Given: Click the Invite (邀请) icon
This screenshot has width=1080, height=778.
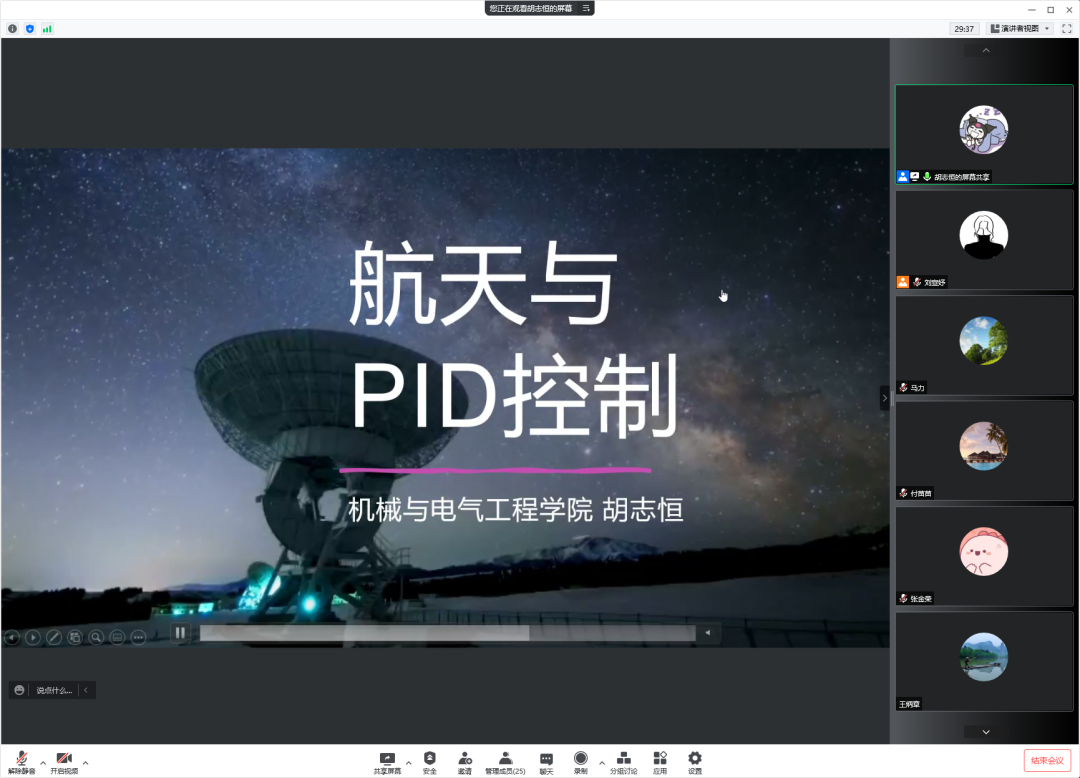Looking at the screenshot, I should pyautogui.click(x=465, y=760).
